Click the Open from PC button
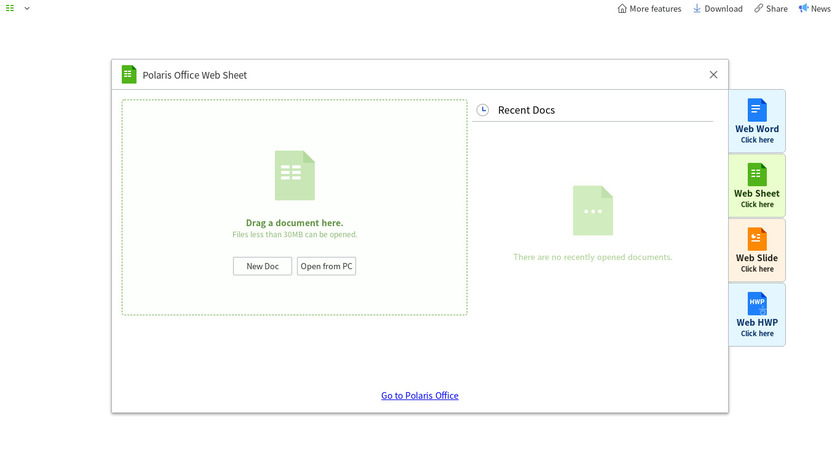Viewport: 840px width, 472px height. pyautogui.click(x=326, y=266)
